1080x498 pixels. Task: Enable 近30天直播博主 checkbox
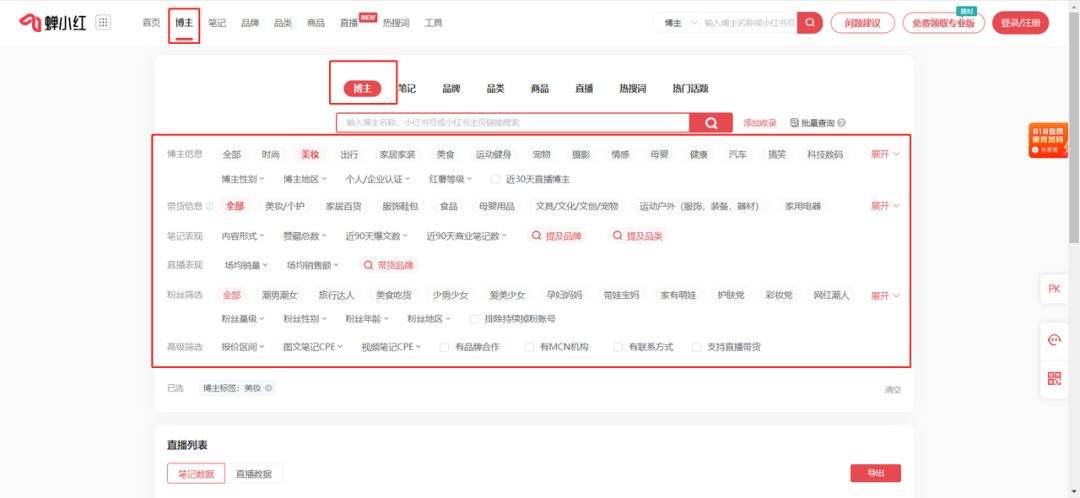pos(495,179)
